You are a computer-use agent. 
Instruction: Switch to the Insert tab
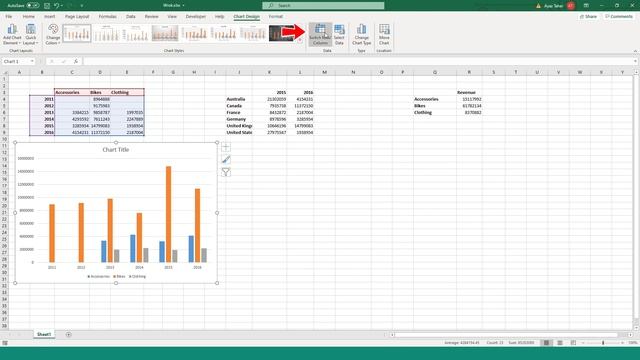tap(49, 16)
